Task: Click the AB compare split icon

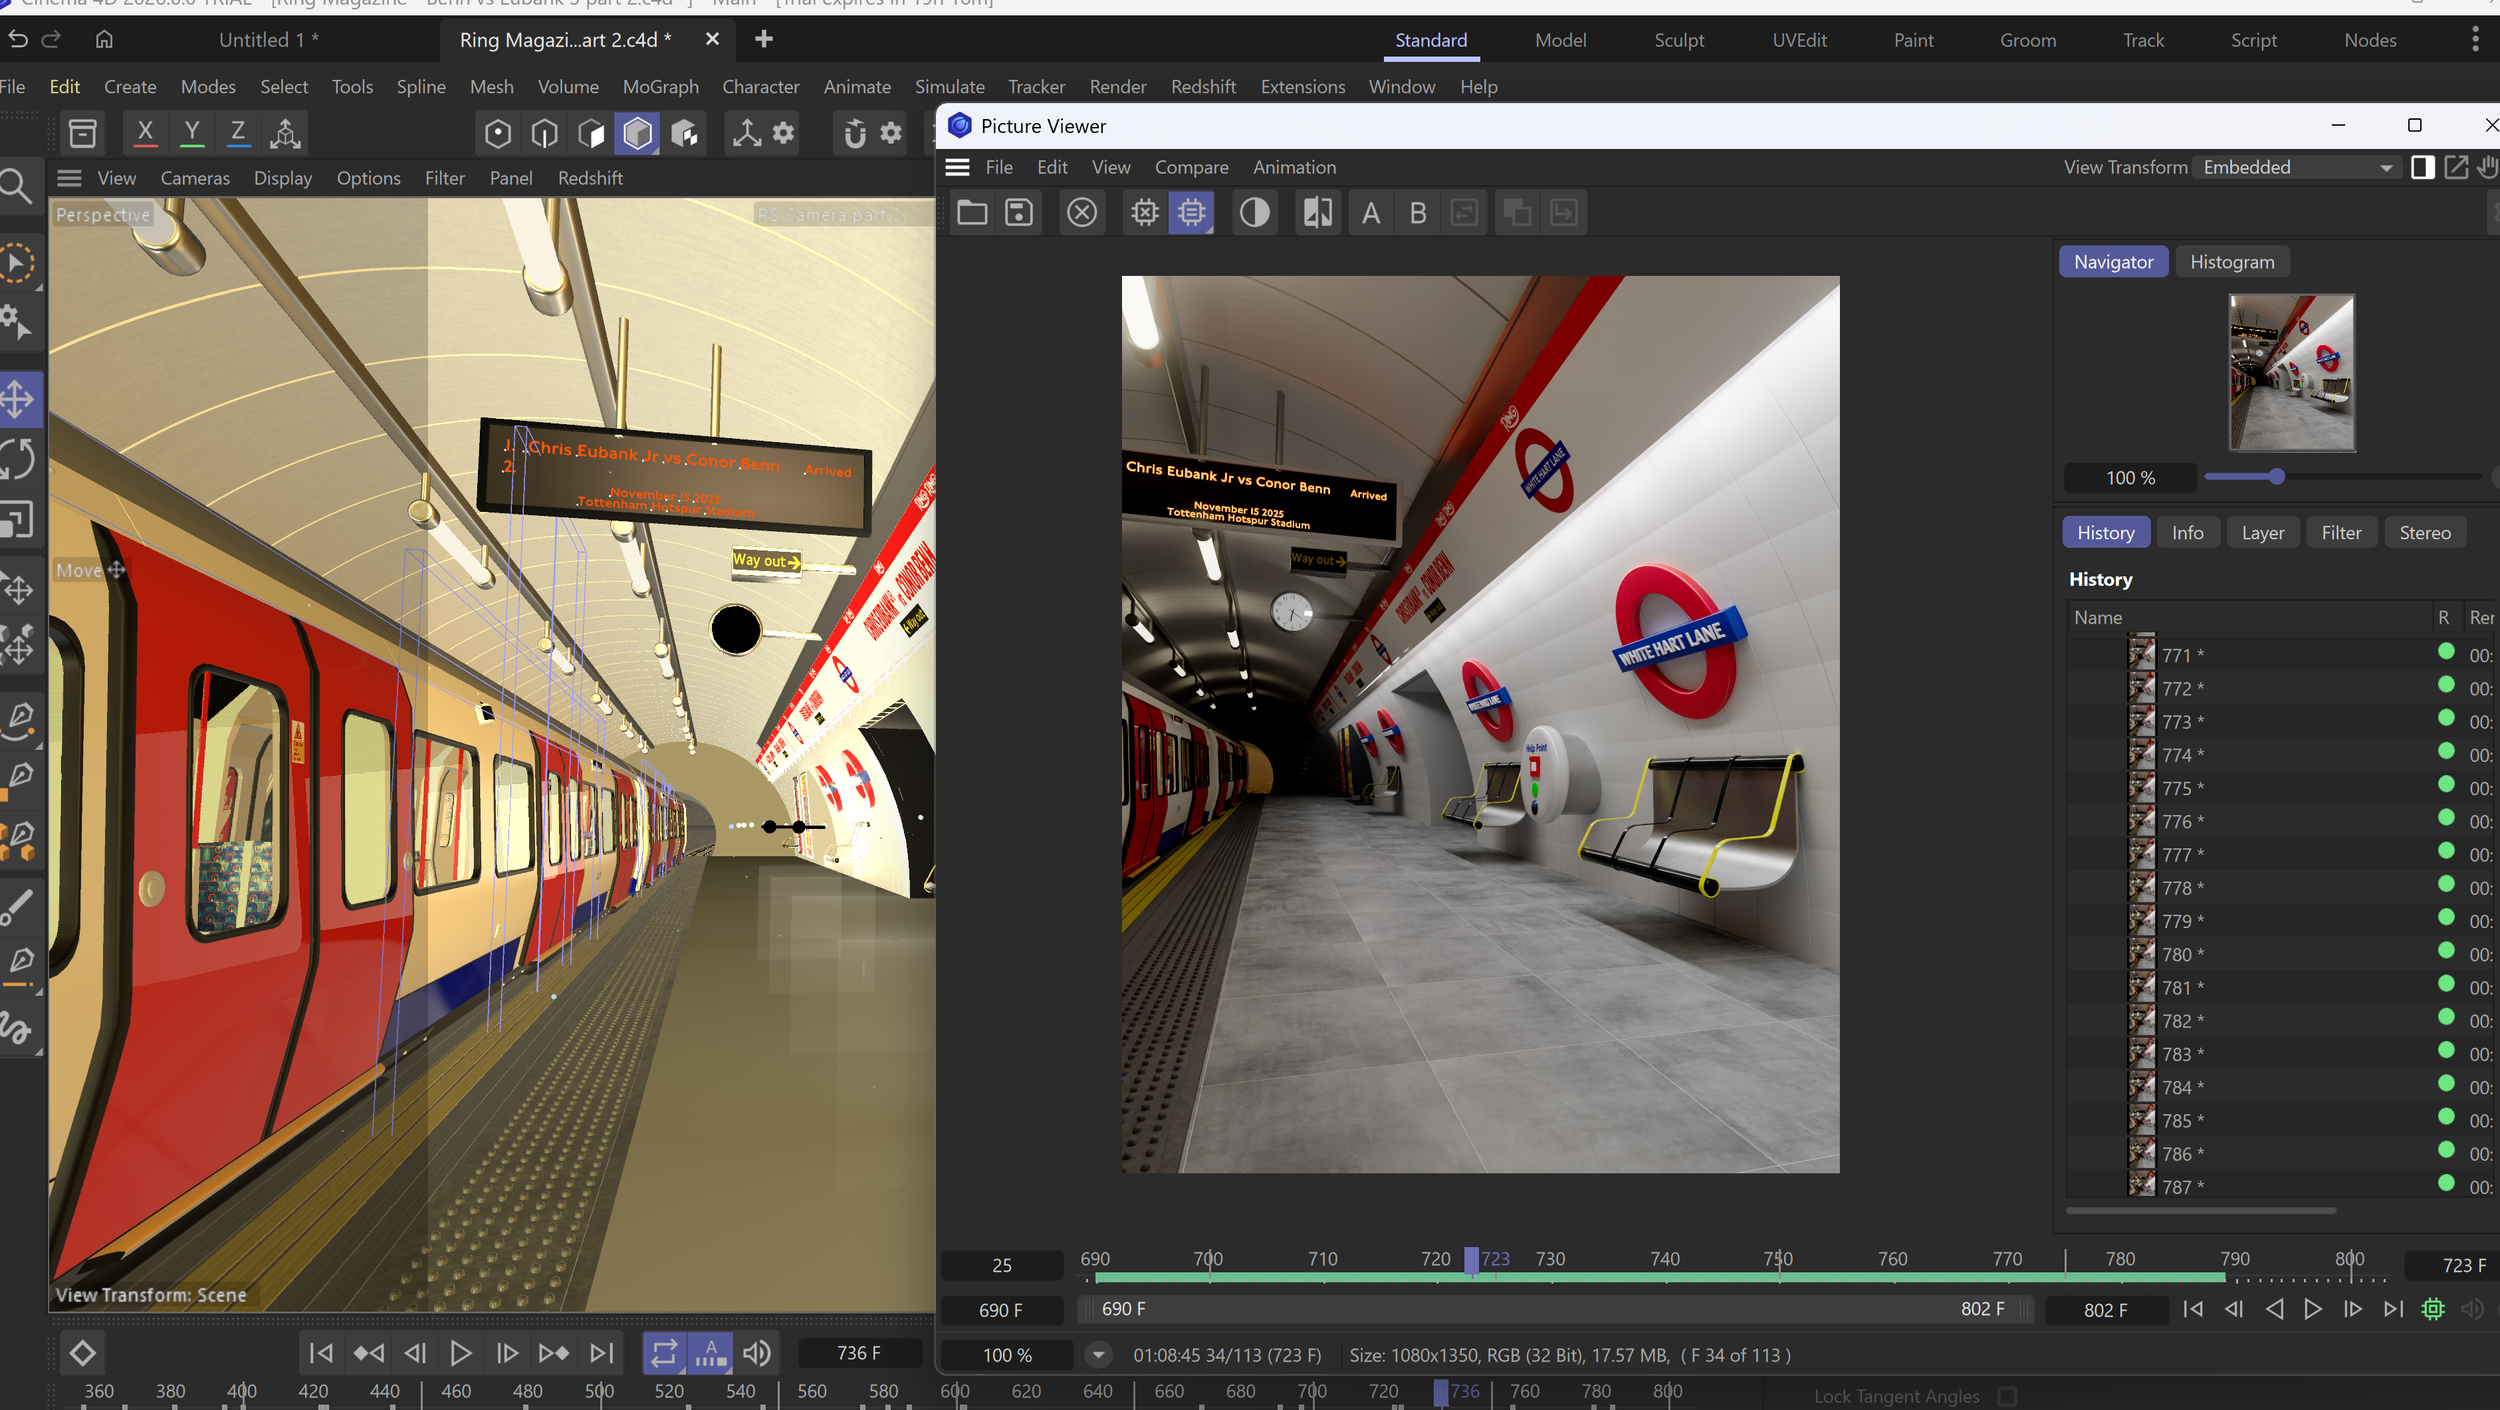Action: (1317, 213)
